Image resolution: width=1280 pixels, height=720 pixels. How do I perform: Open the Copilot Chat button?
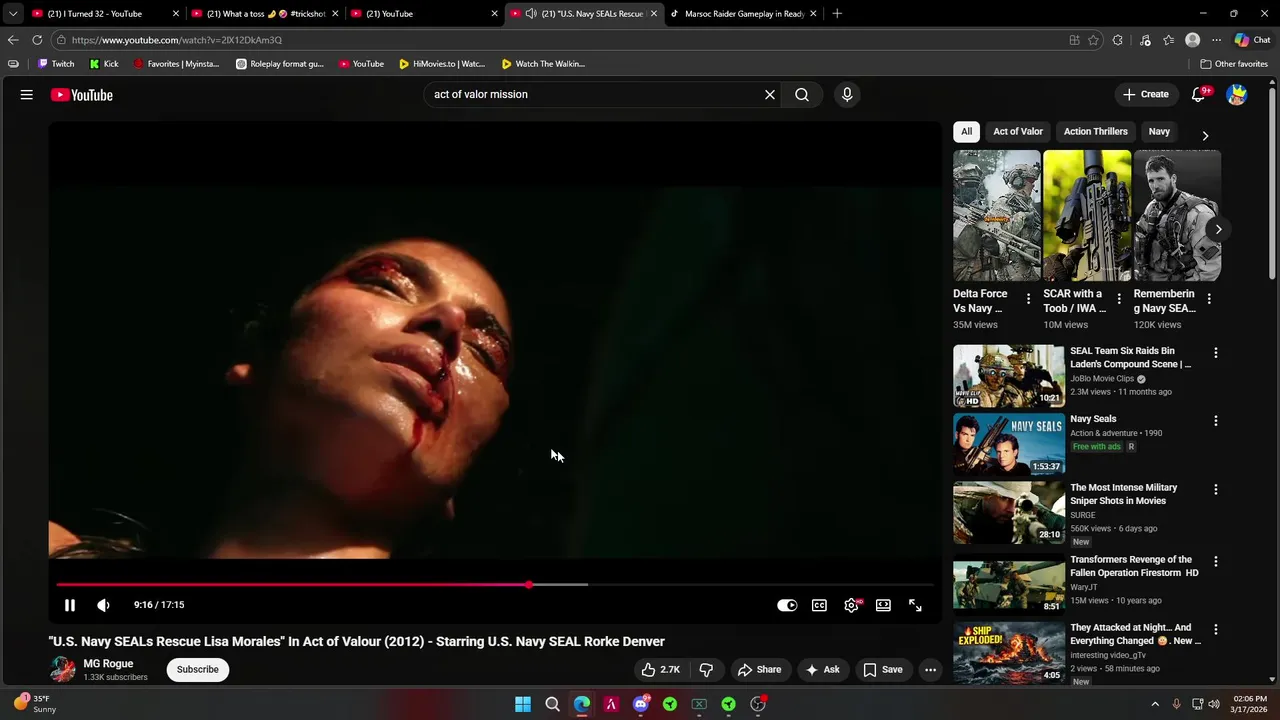[x=1252, y=40]
